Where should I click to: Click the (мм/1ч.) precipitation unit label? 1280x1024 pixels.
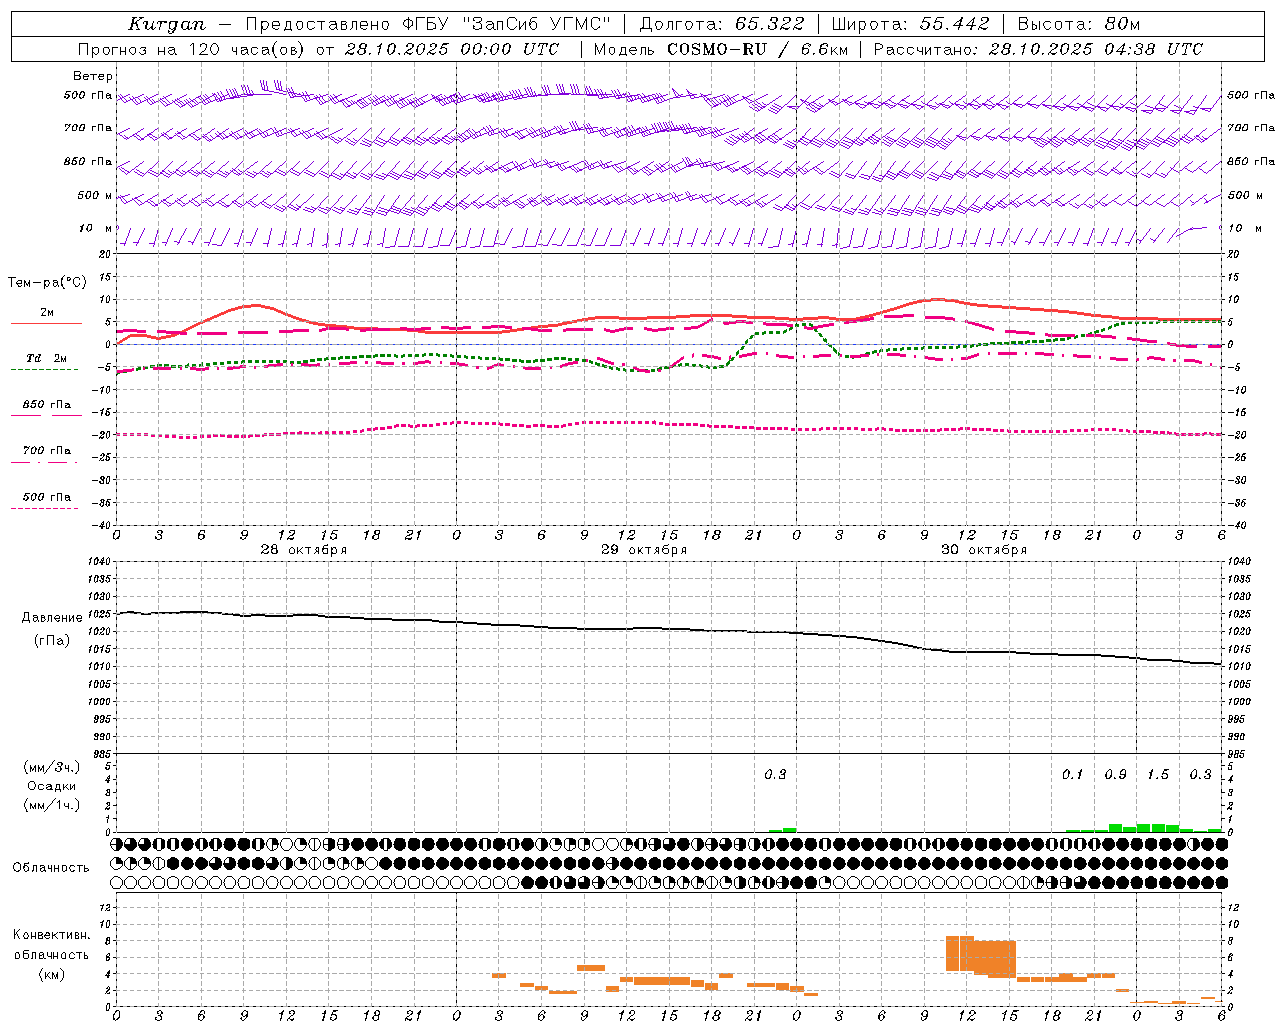[x=52, y=805]
